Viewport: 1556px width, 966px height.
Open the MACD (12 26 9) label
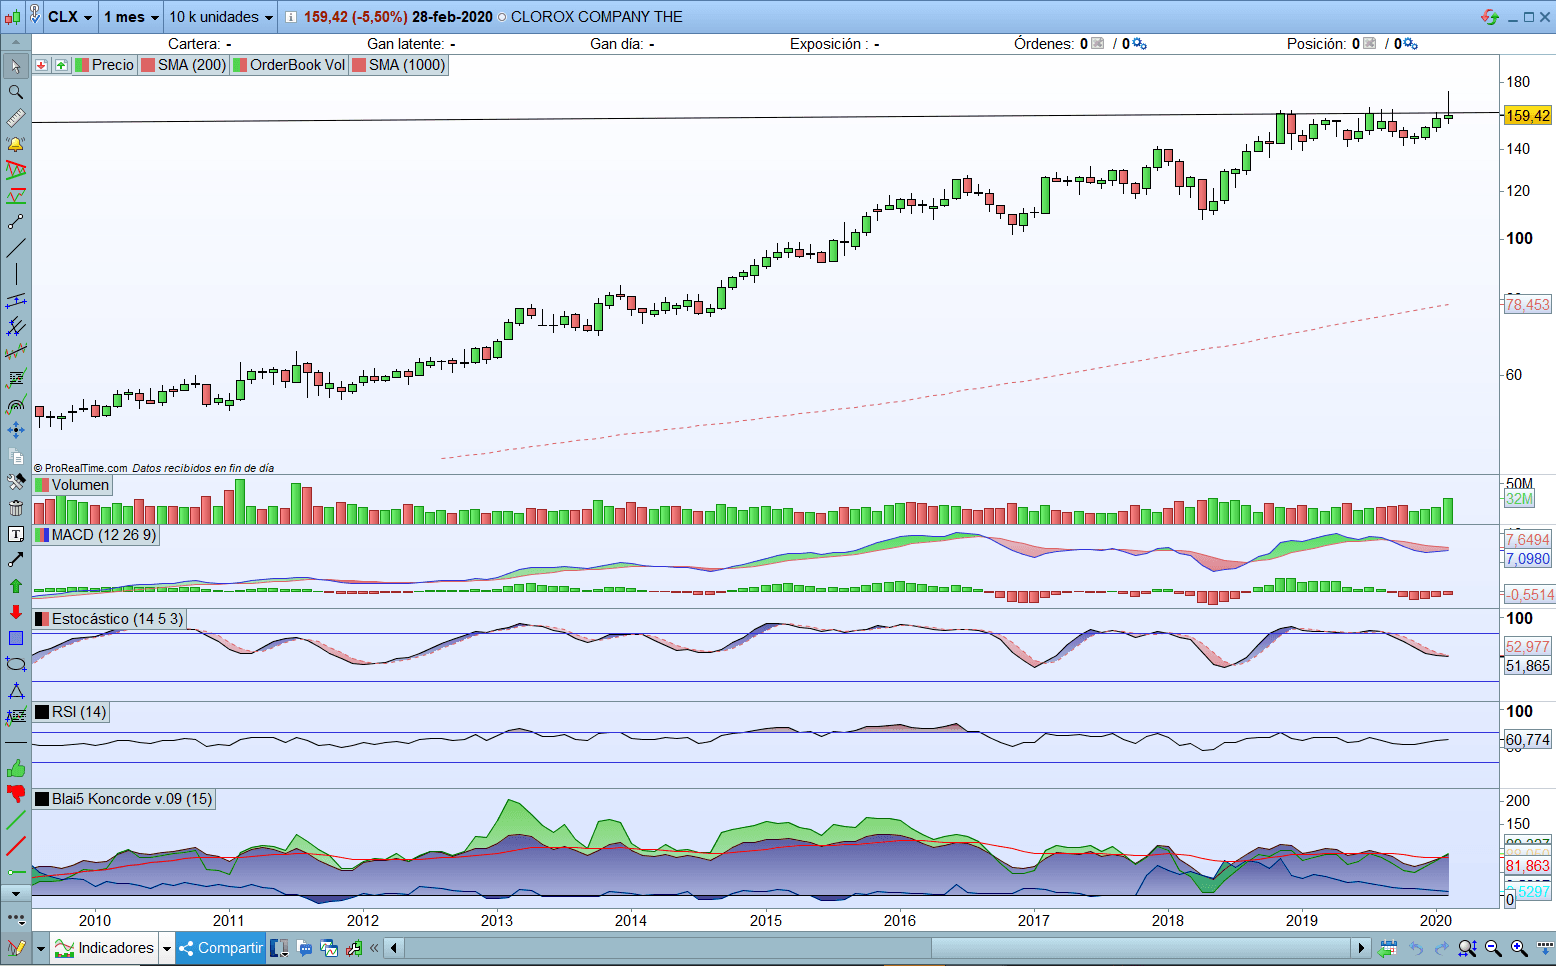coord(96,535)
